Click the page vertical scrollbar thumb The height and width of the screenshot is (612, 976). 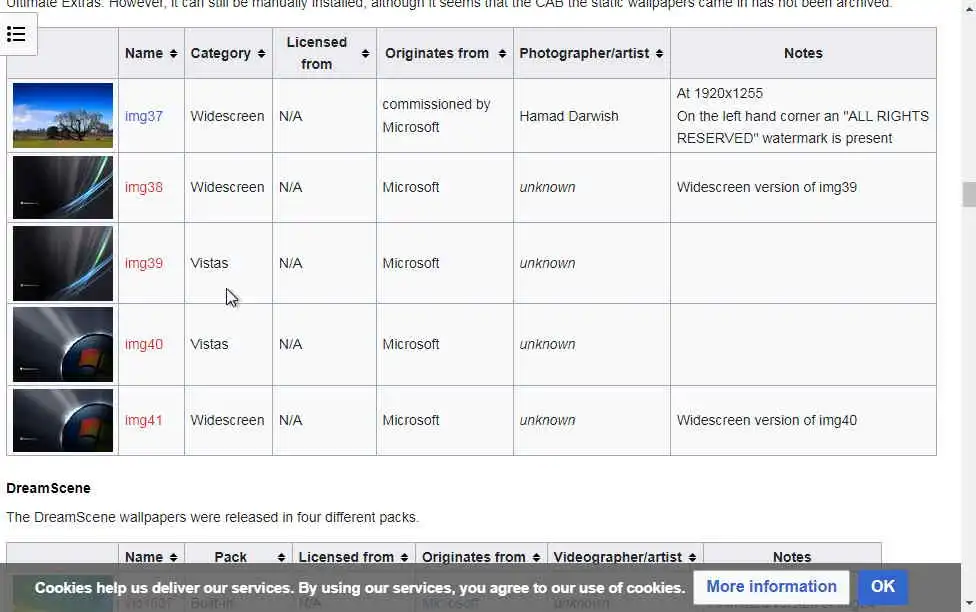(x=969, y=194)
